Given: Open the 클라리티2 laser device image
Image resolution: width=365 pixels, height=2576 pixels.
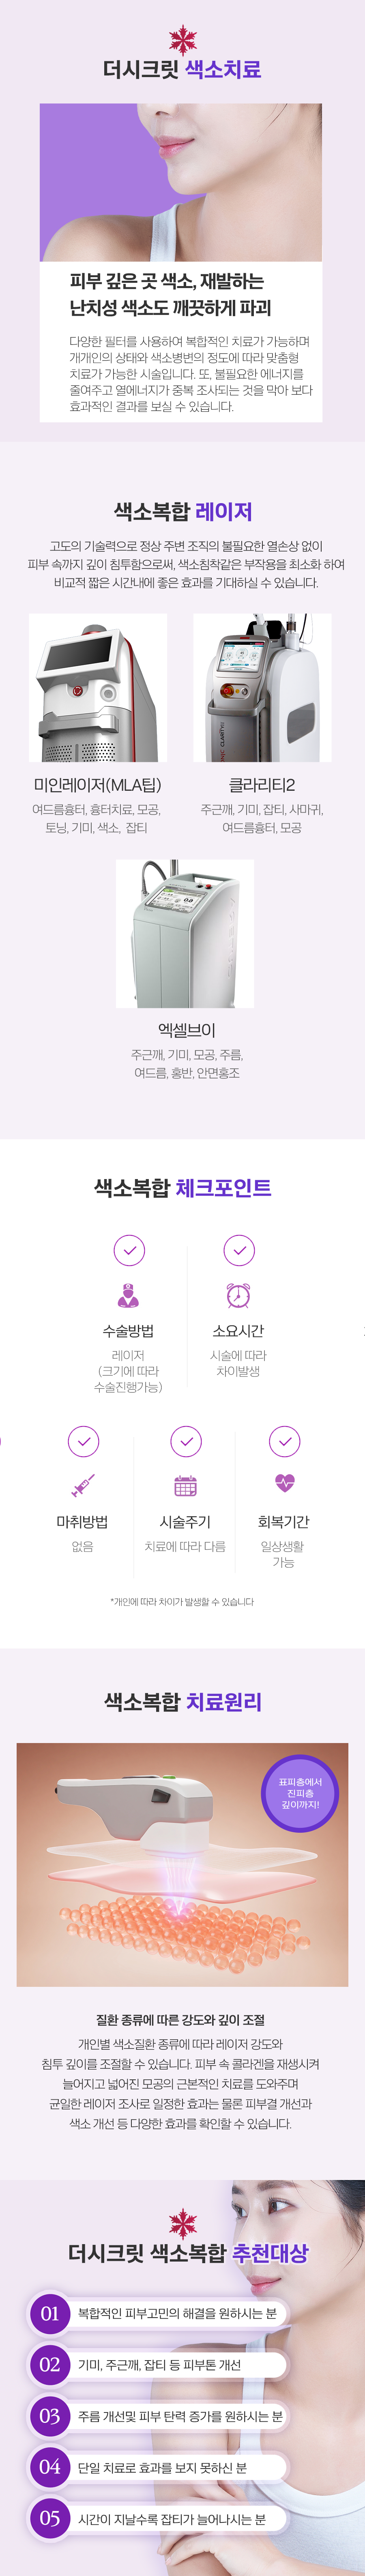Looking at the screenshot, I should pyautogui.click(x=262, y=688).
